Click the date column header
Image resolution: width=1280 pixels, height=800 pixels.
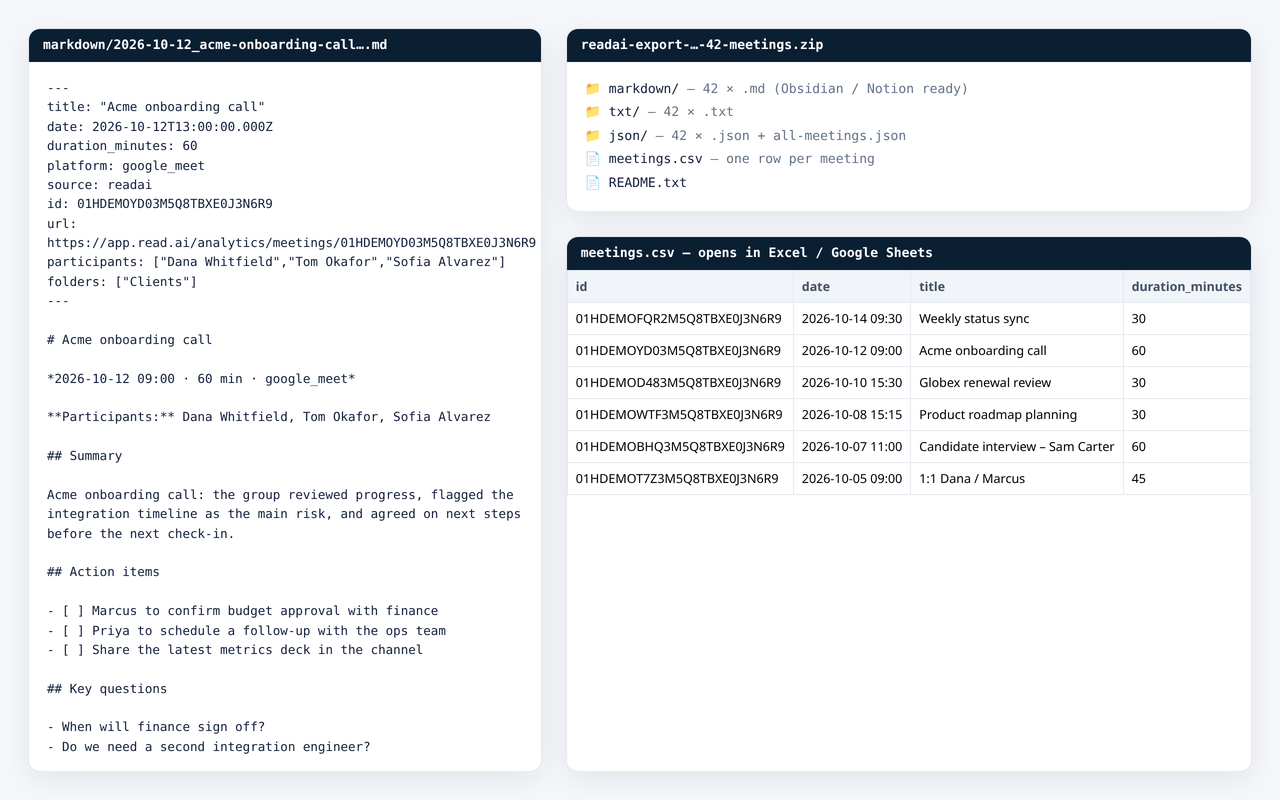point(852,287)
